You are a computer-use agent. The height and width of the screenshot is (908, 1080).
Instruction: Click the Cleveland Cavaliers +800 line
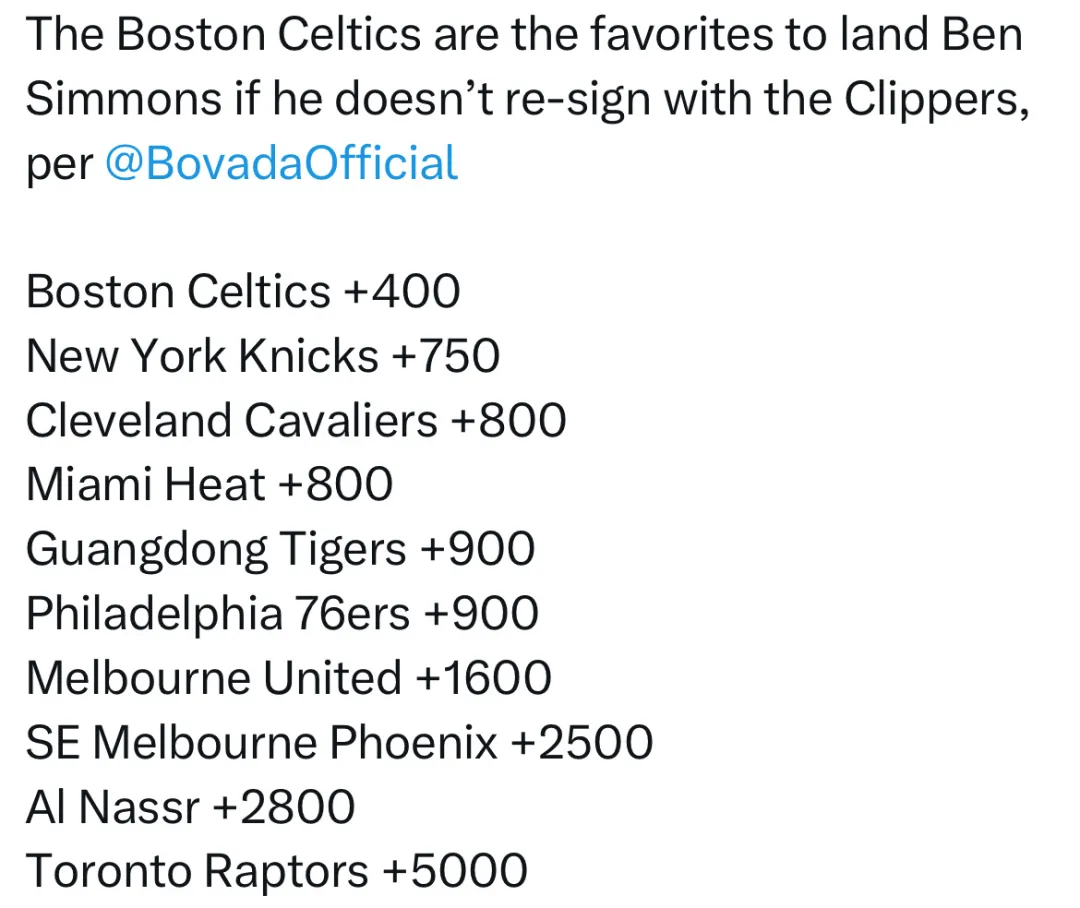[296, 420]
